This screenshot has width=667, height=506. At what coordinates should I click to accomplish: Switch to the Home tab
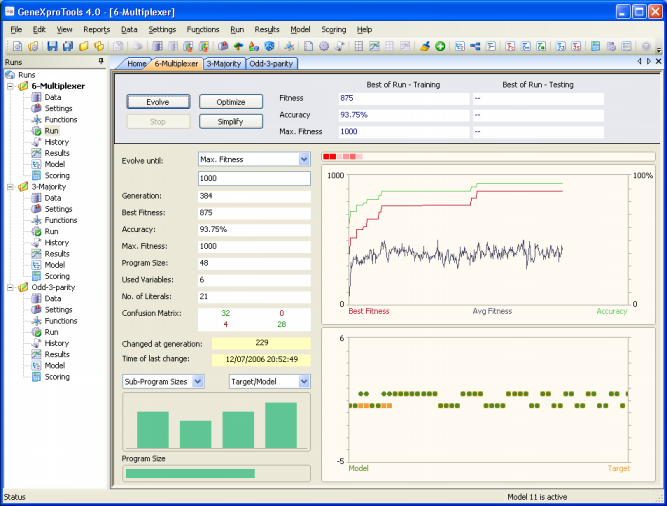(x=136, y=64)
